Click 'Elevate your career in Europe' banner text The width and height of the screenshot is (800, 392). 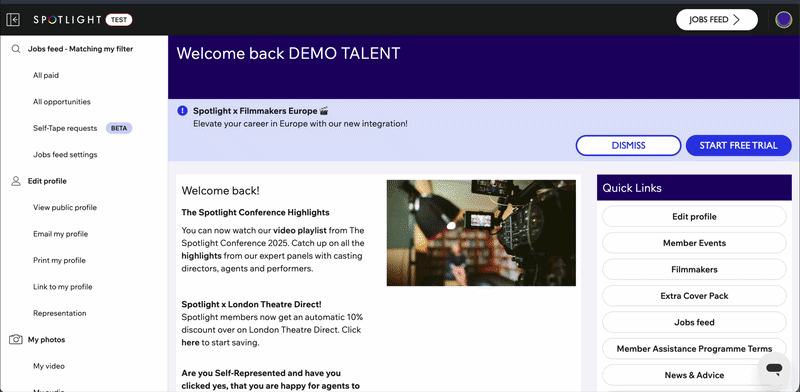(300, 124)
